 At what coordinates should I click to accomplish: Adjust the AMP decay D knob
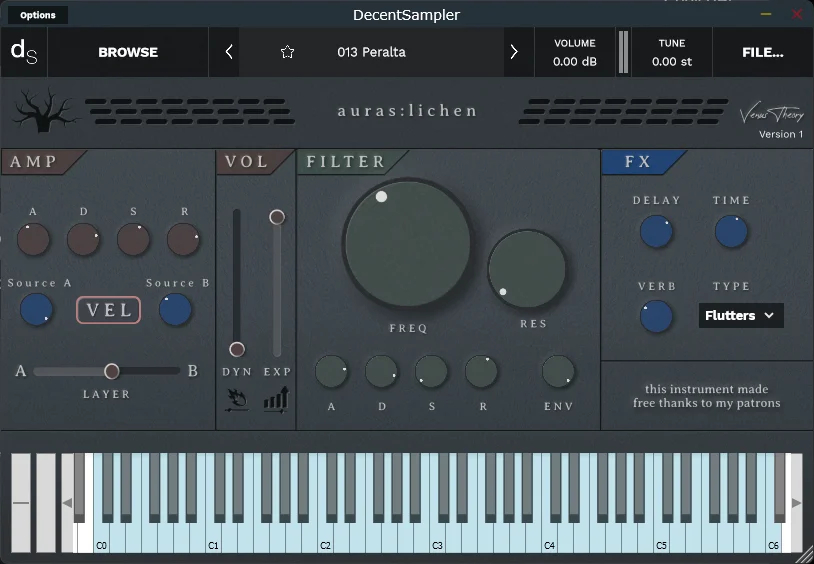tap(83, 239)
